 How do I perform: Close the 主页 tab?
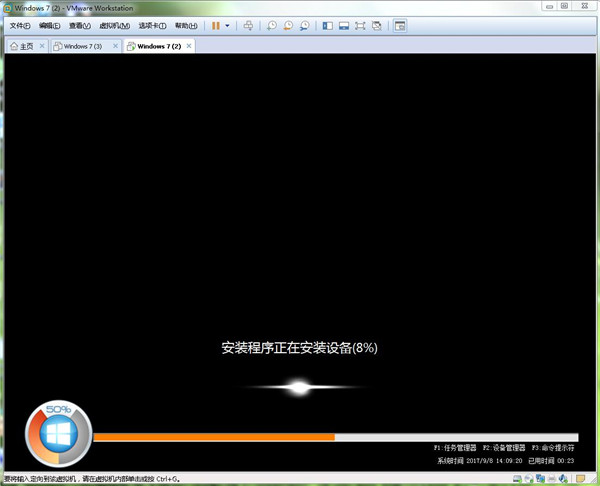pyautogui.click(x=42, y=46)
